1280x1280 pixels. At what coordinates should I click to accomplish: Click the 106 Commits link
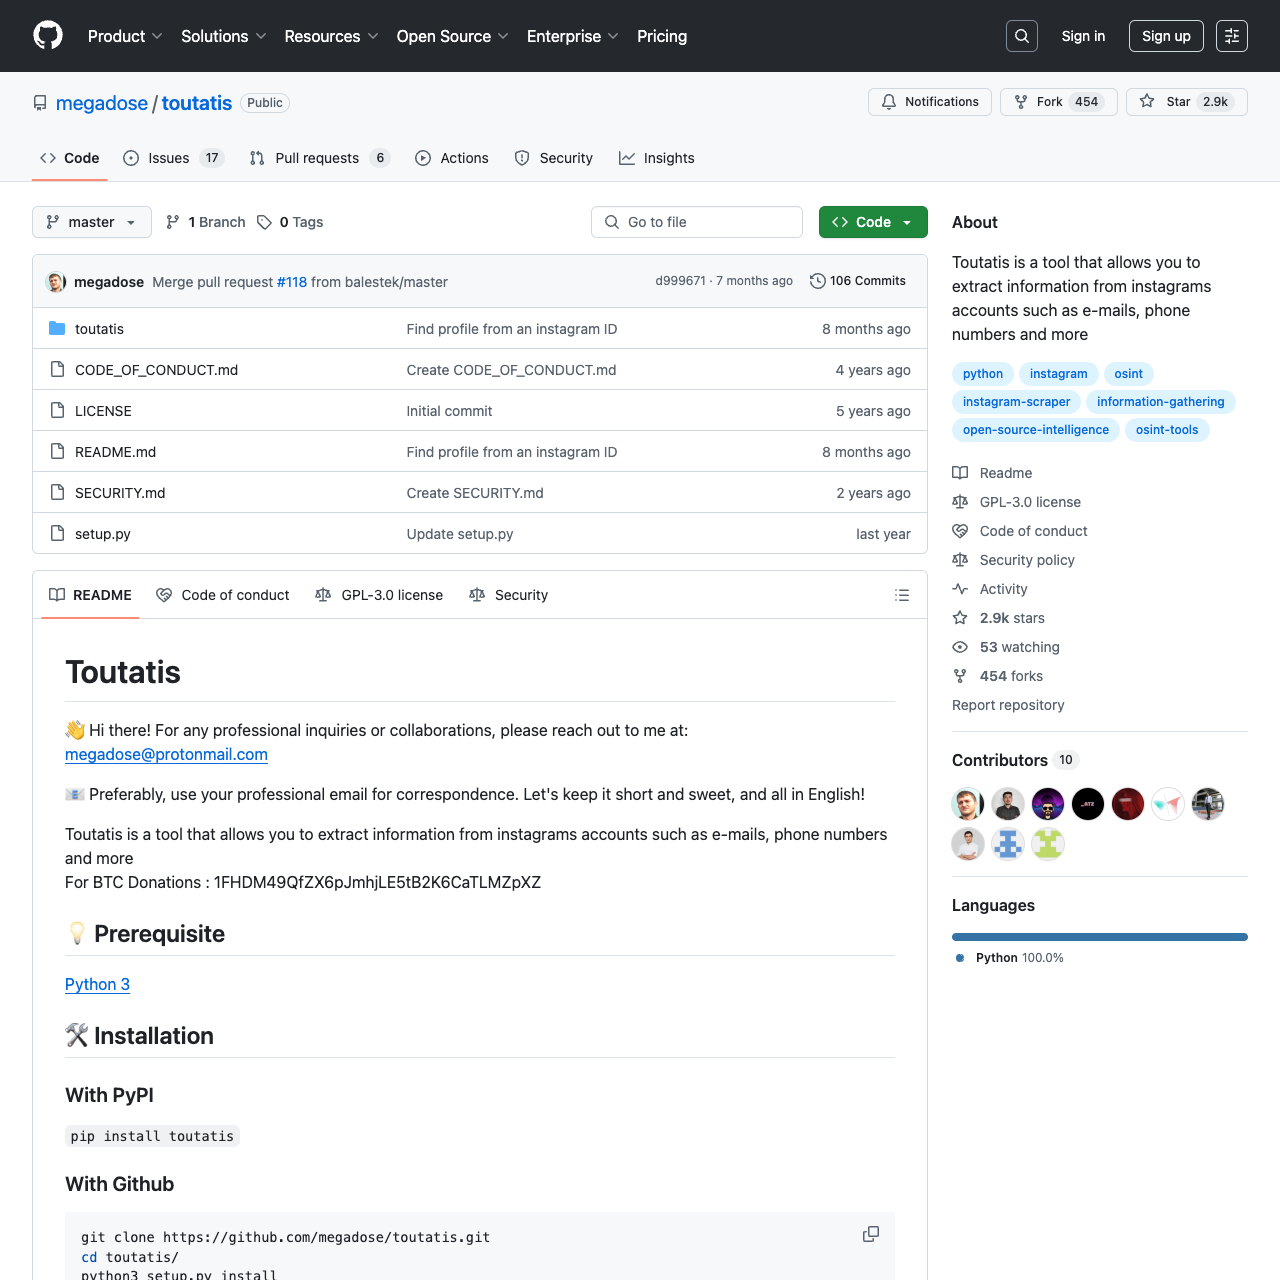858,281
